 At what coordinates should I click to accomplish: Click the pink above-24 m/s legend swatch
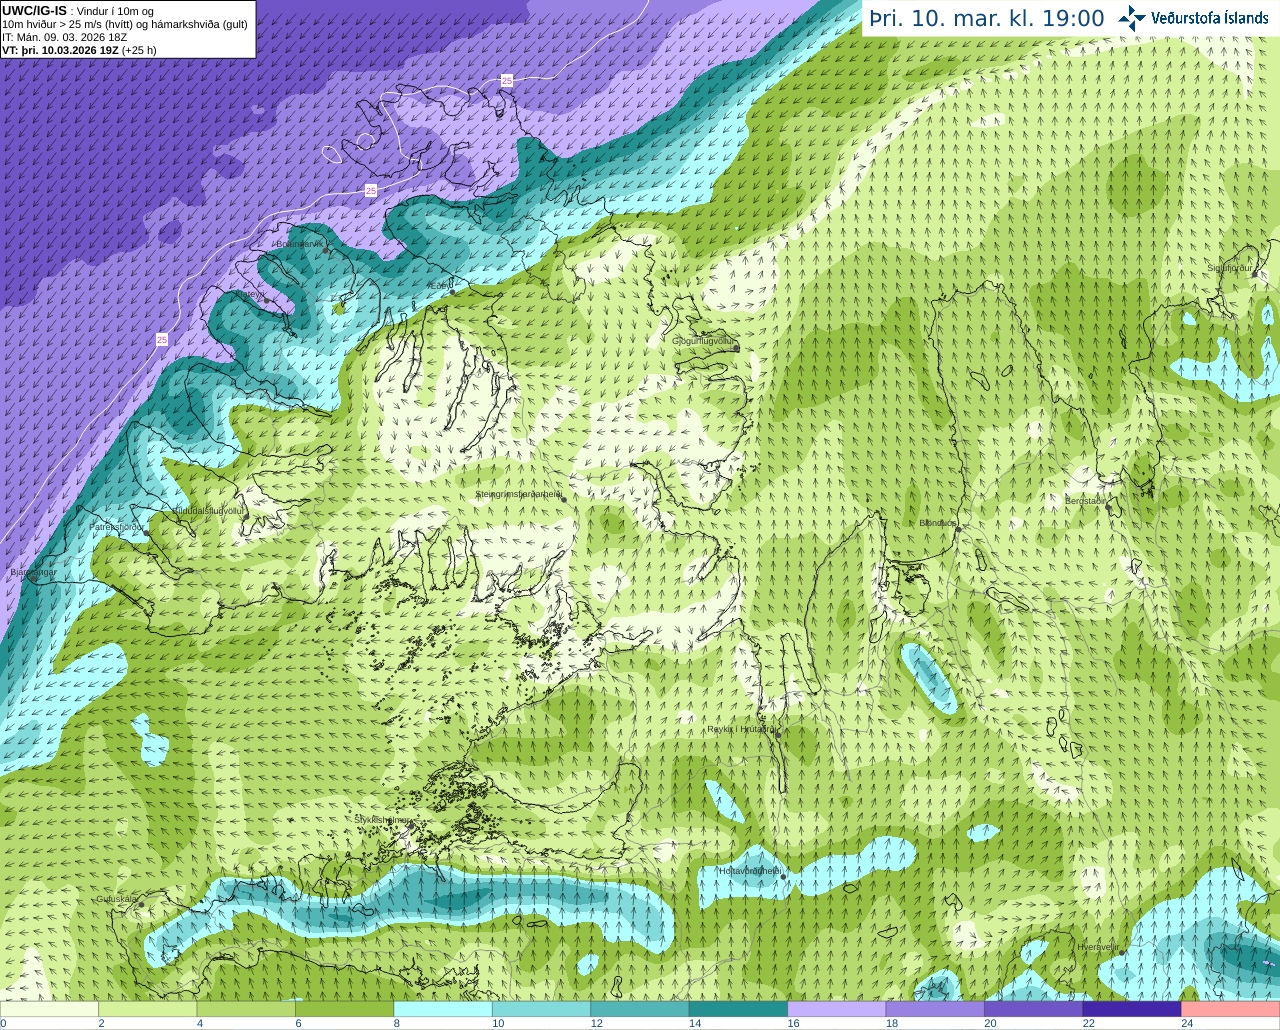tap(1231, 1009)
